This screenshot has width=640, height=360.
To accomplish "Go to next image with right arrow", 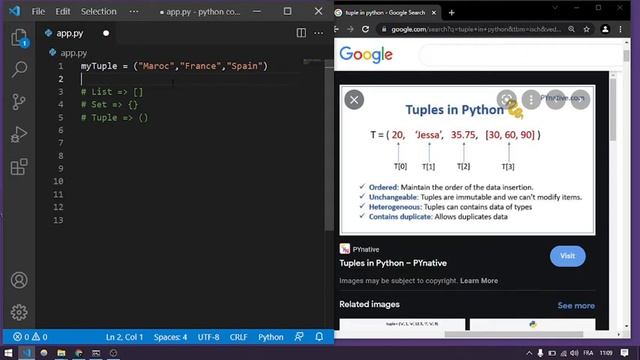I will [580, 99].
